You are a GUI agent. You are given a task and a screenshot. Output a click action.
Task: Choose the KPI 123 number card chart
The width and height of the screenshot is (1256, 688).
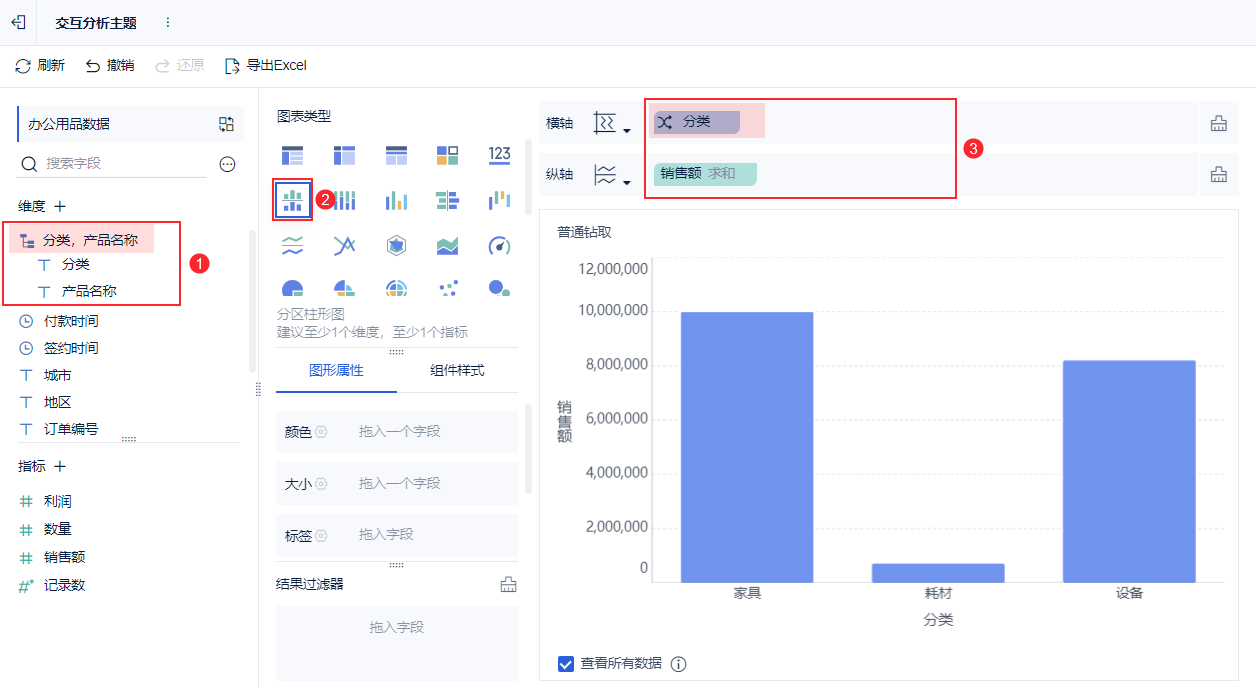point(500,155)
